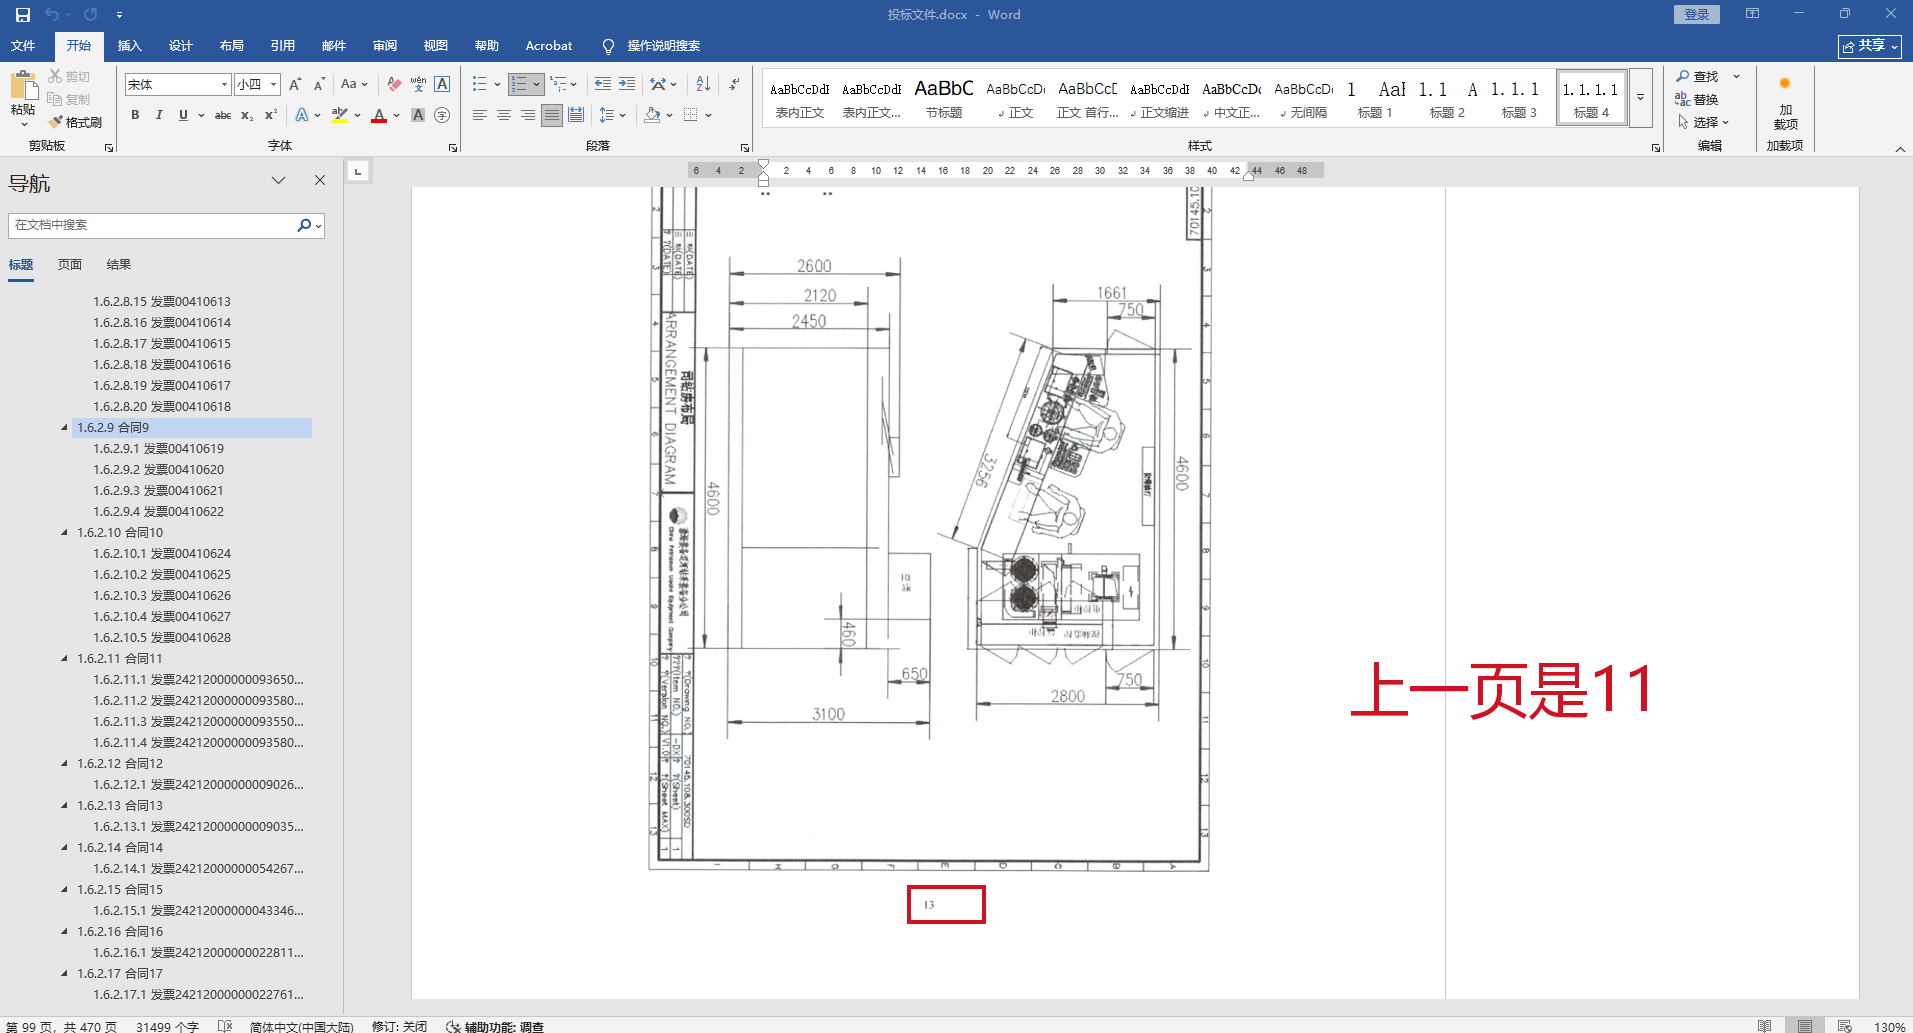
Task: Apply character border to the text
Action: point(442,85)
